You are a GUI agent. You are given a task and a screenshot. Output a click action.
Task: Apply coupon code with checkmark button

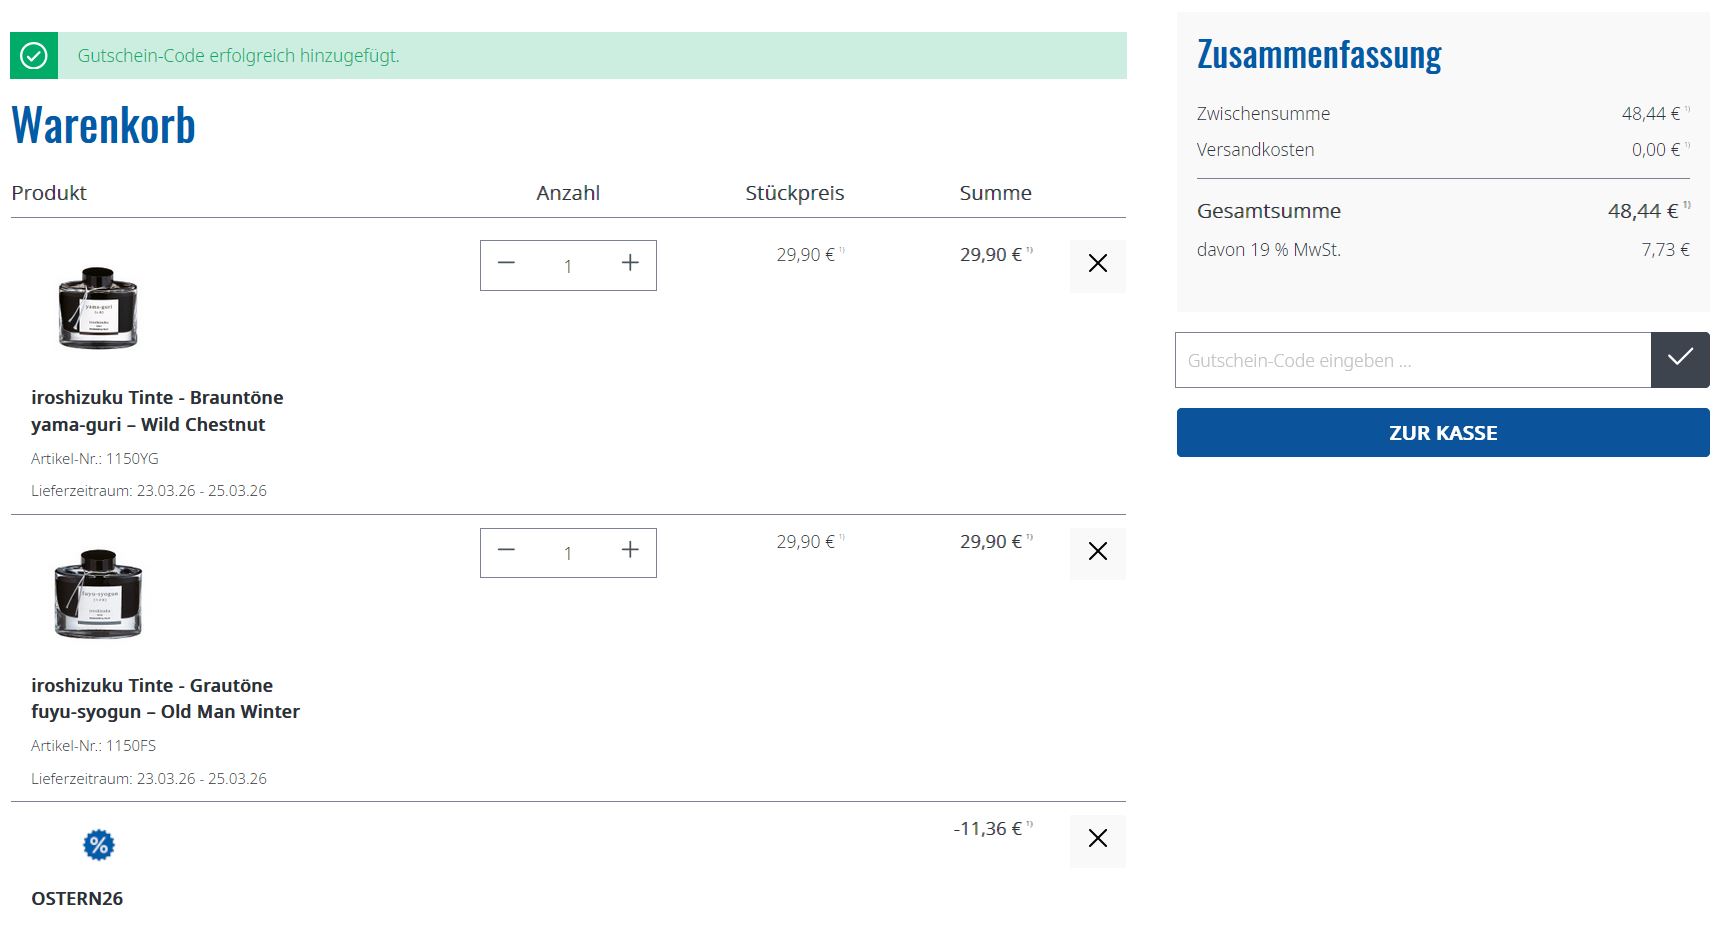tap(1680, 360)
